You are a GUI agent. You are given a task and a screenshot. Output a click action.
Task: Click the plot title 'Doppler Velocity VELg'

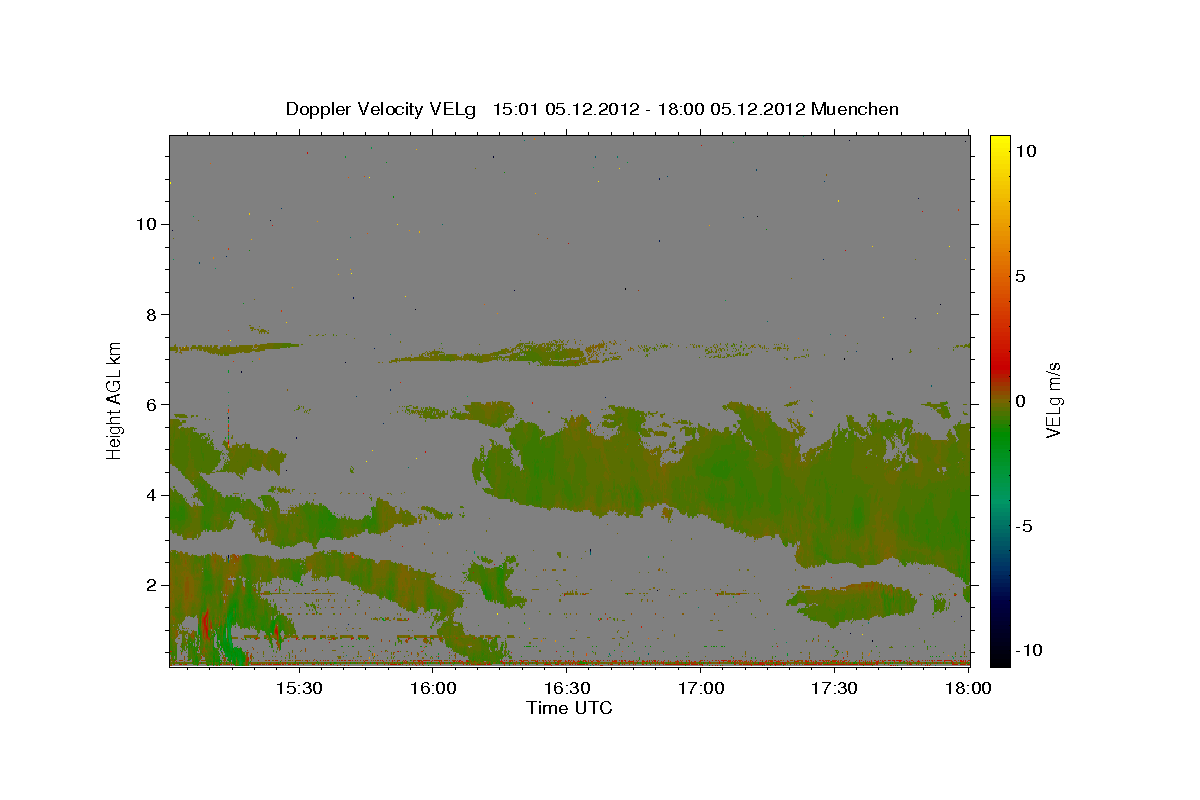(x=383, y=109)
